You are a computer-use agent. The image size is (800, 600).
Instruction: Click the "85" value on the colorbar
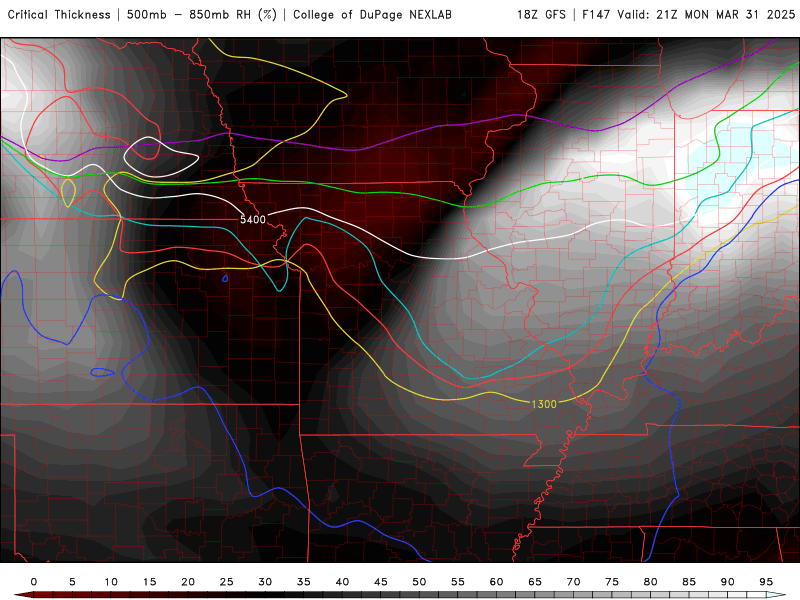pos(689,582)
